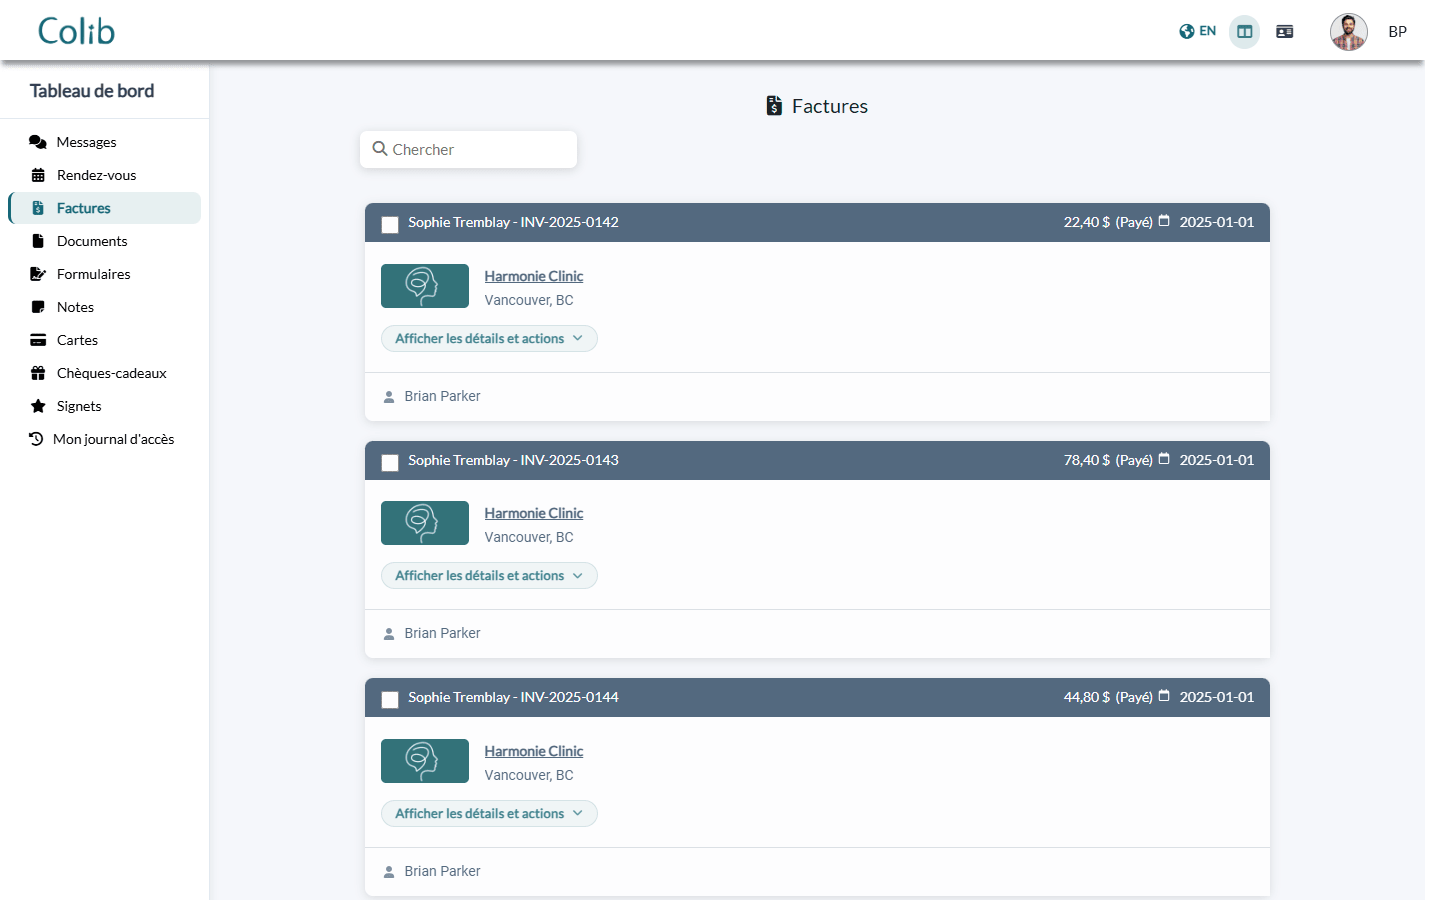Click the amount 78,40 $ (Payé)
The height and width of the screenshot is (900, 1440).
1108,460
